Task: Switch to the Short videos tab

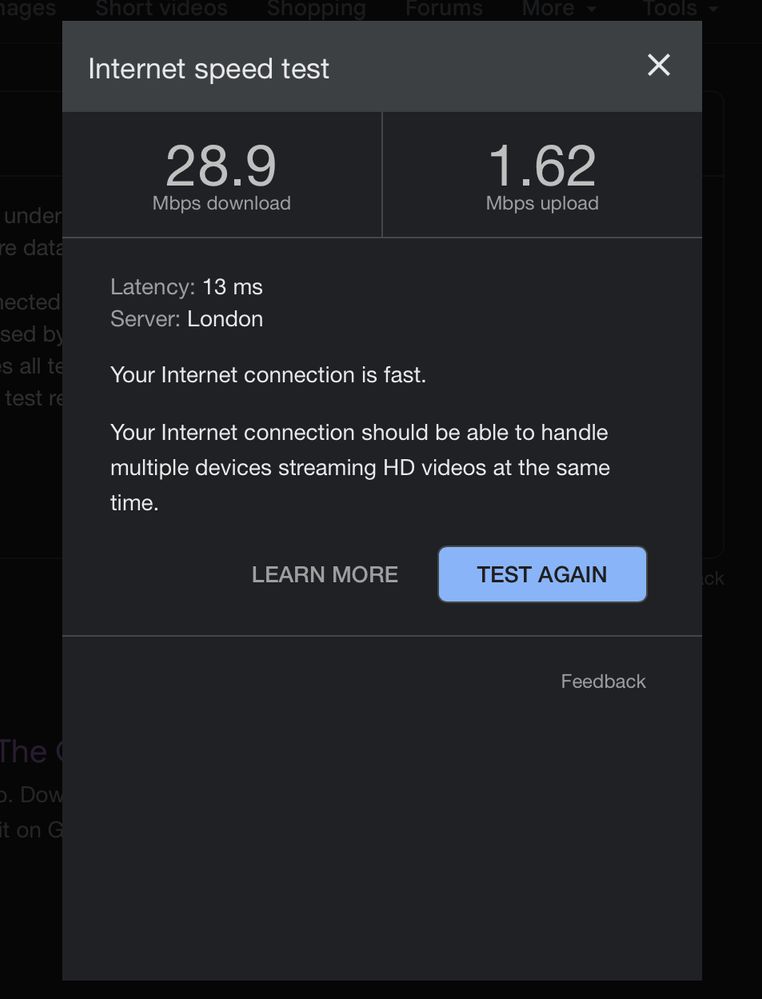Action: coord(162,9)
